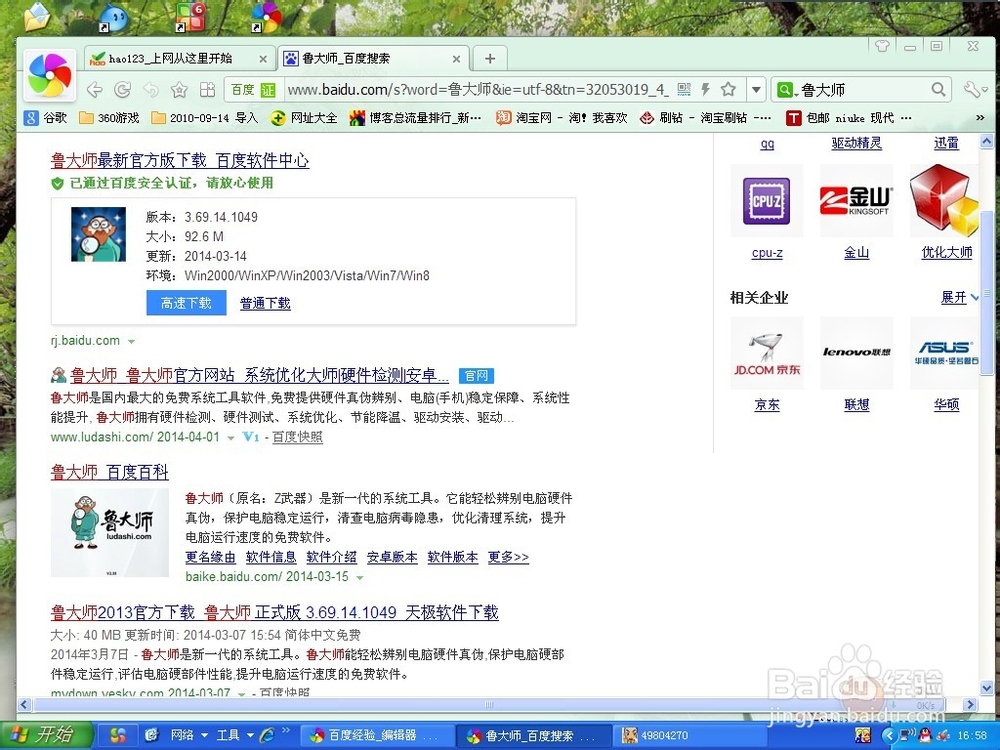Expand dropdown after www.ludashi.com date
Image resolution: width=1000 pixels, height=750 pixels.
230,438
